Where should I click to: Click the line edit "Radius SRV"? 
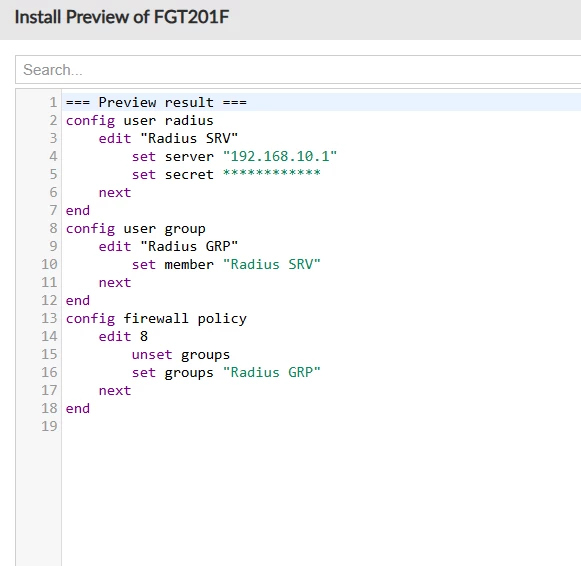pos(168,138)
